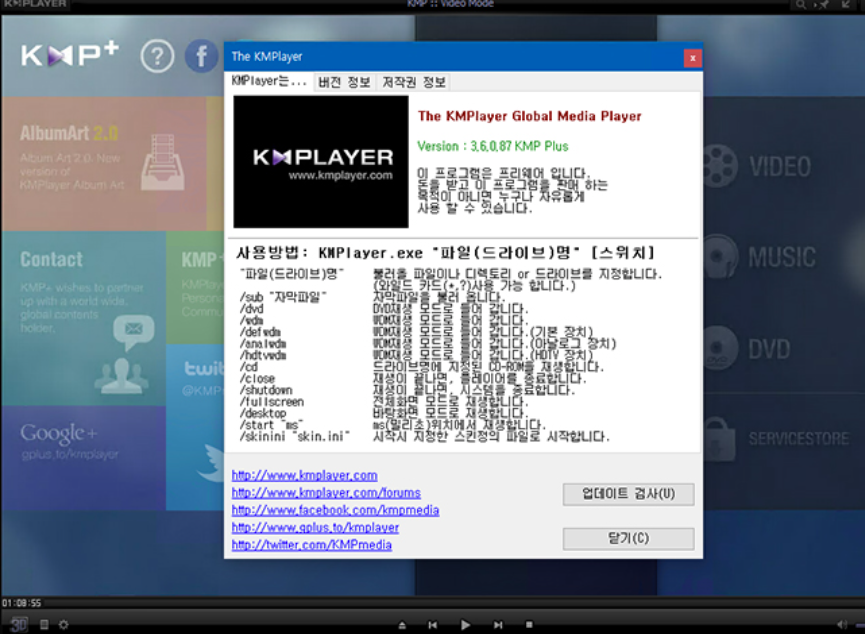Open the settings gear in bottom bar
This screenshot has width=865, height=634.
click(63, 624)
